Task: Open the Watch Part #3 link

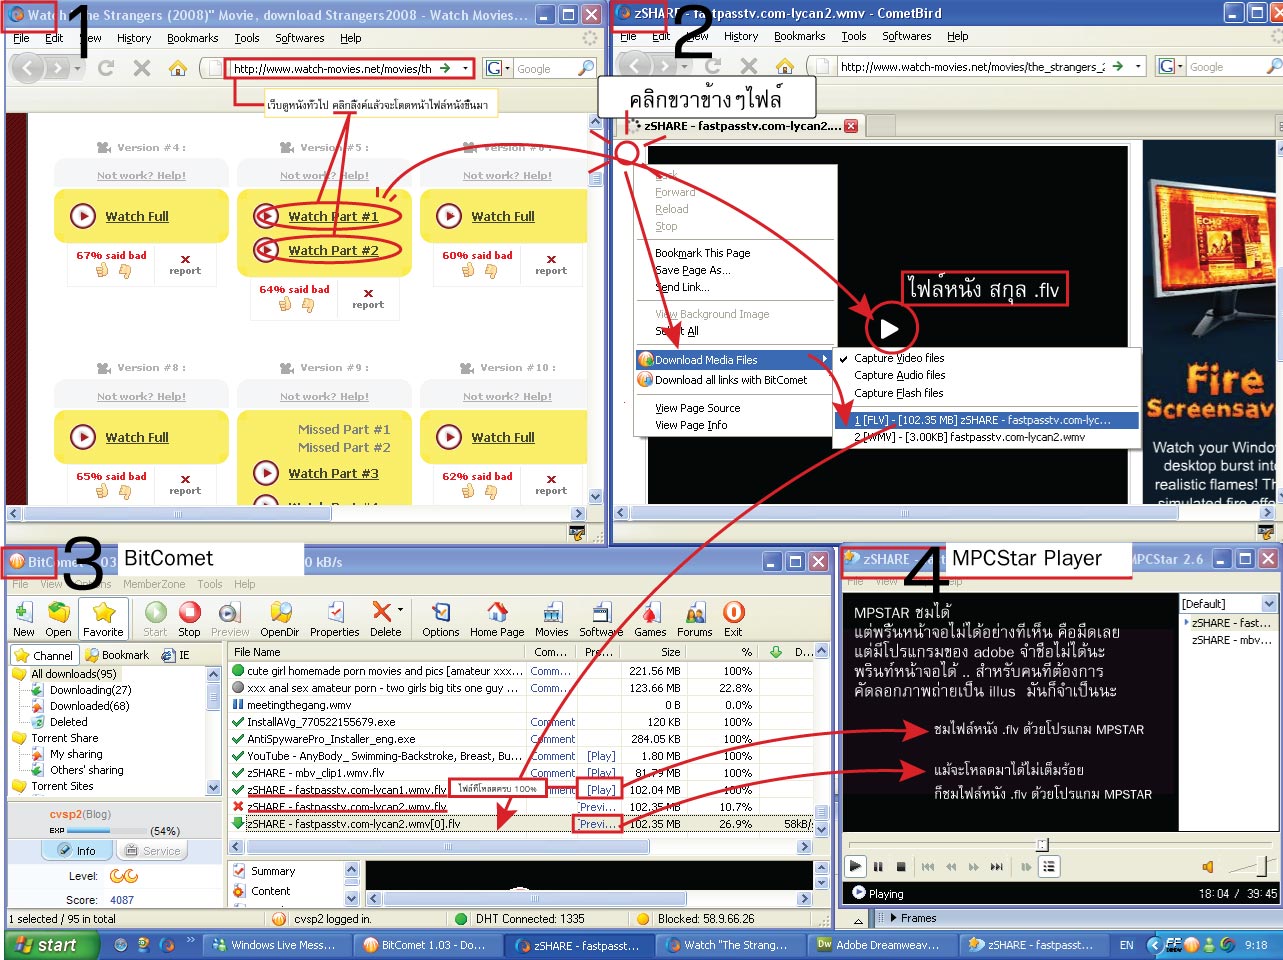Action: tap(333, 473)
